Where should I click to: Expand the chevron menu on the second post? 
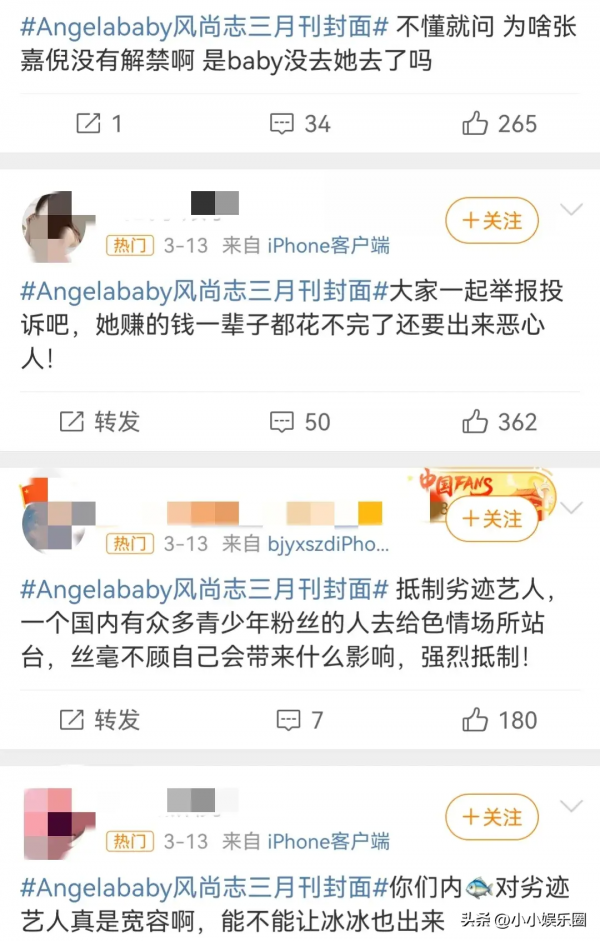[x=571, y=209]
